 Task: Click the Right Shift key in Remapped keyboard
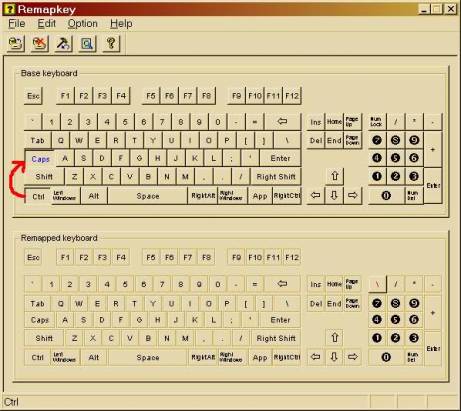pyautogui.click(x=276, y=338)
